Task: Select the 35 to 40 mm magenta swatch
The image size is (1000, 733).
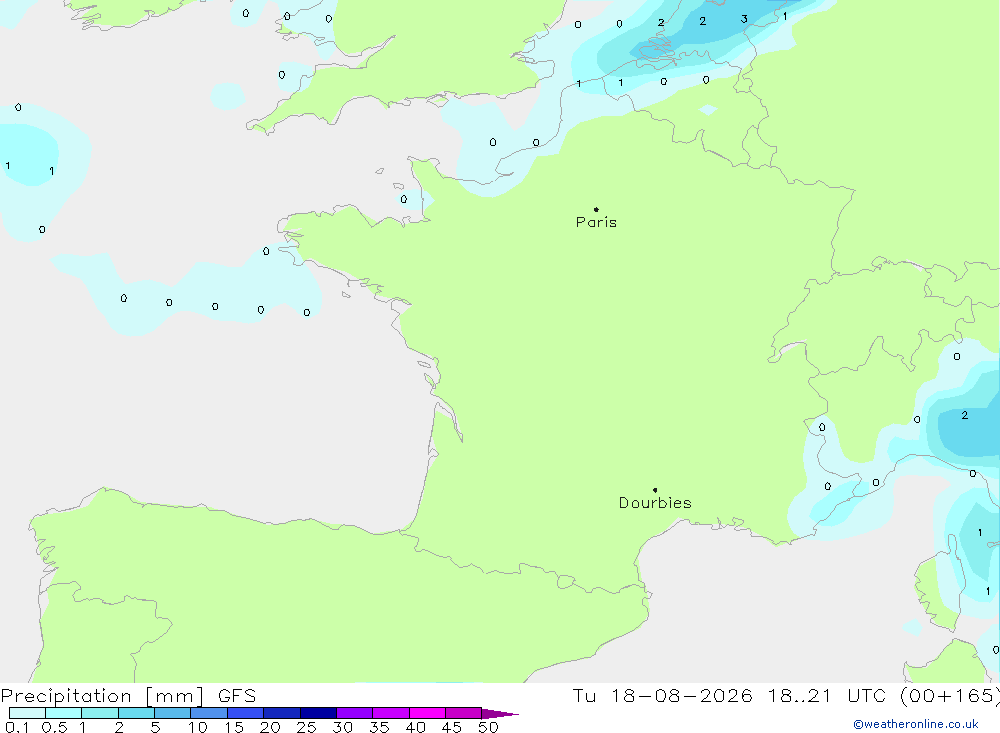Action: point(391,713)
